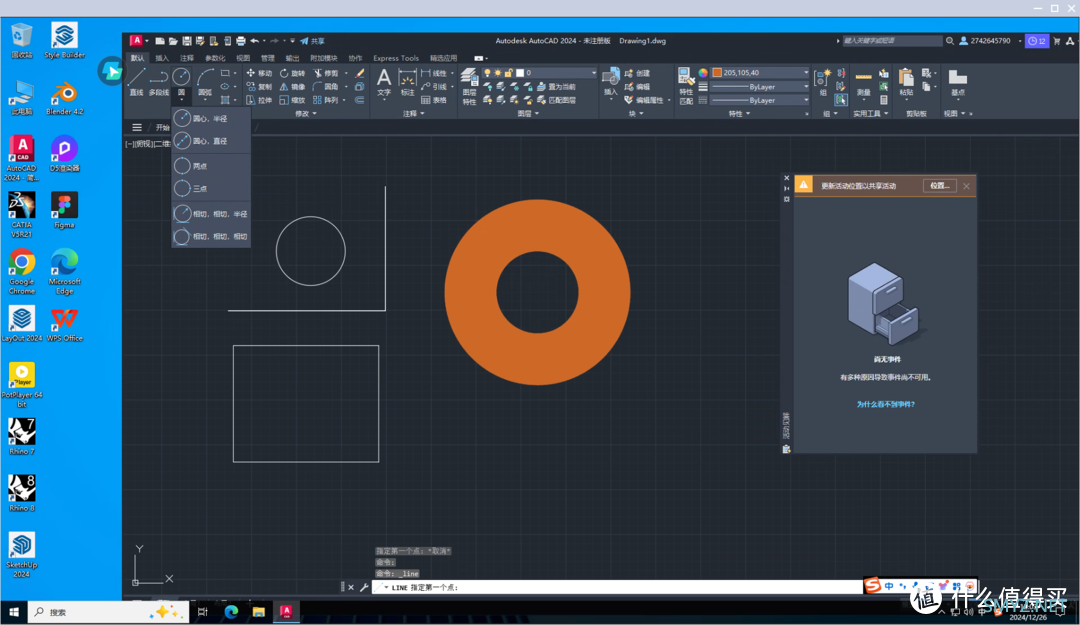Click the Plot/Print icon in quick access toolbar
Image resolution: width=1080 pixels, height=625 pixels.
[240, 41]
